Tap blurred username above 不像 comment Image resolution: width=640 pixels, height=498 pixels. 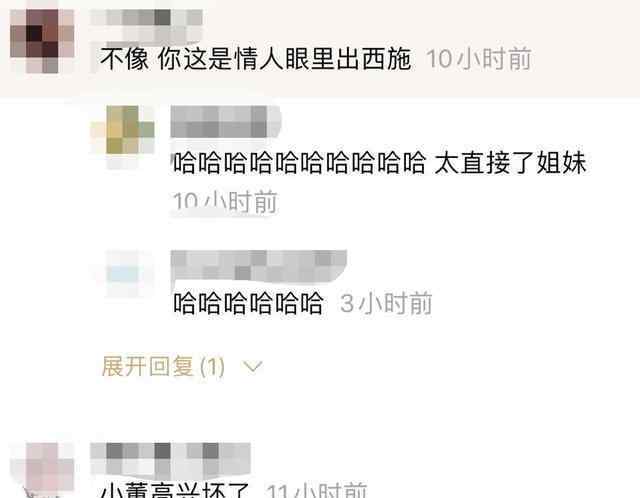146,25
